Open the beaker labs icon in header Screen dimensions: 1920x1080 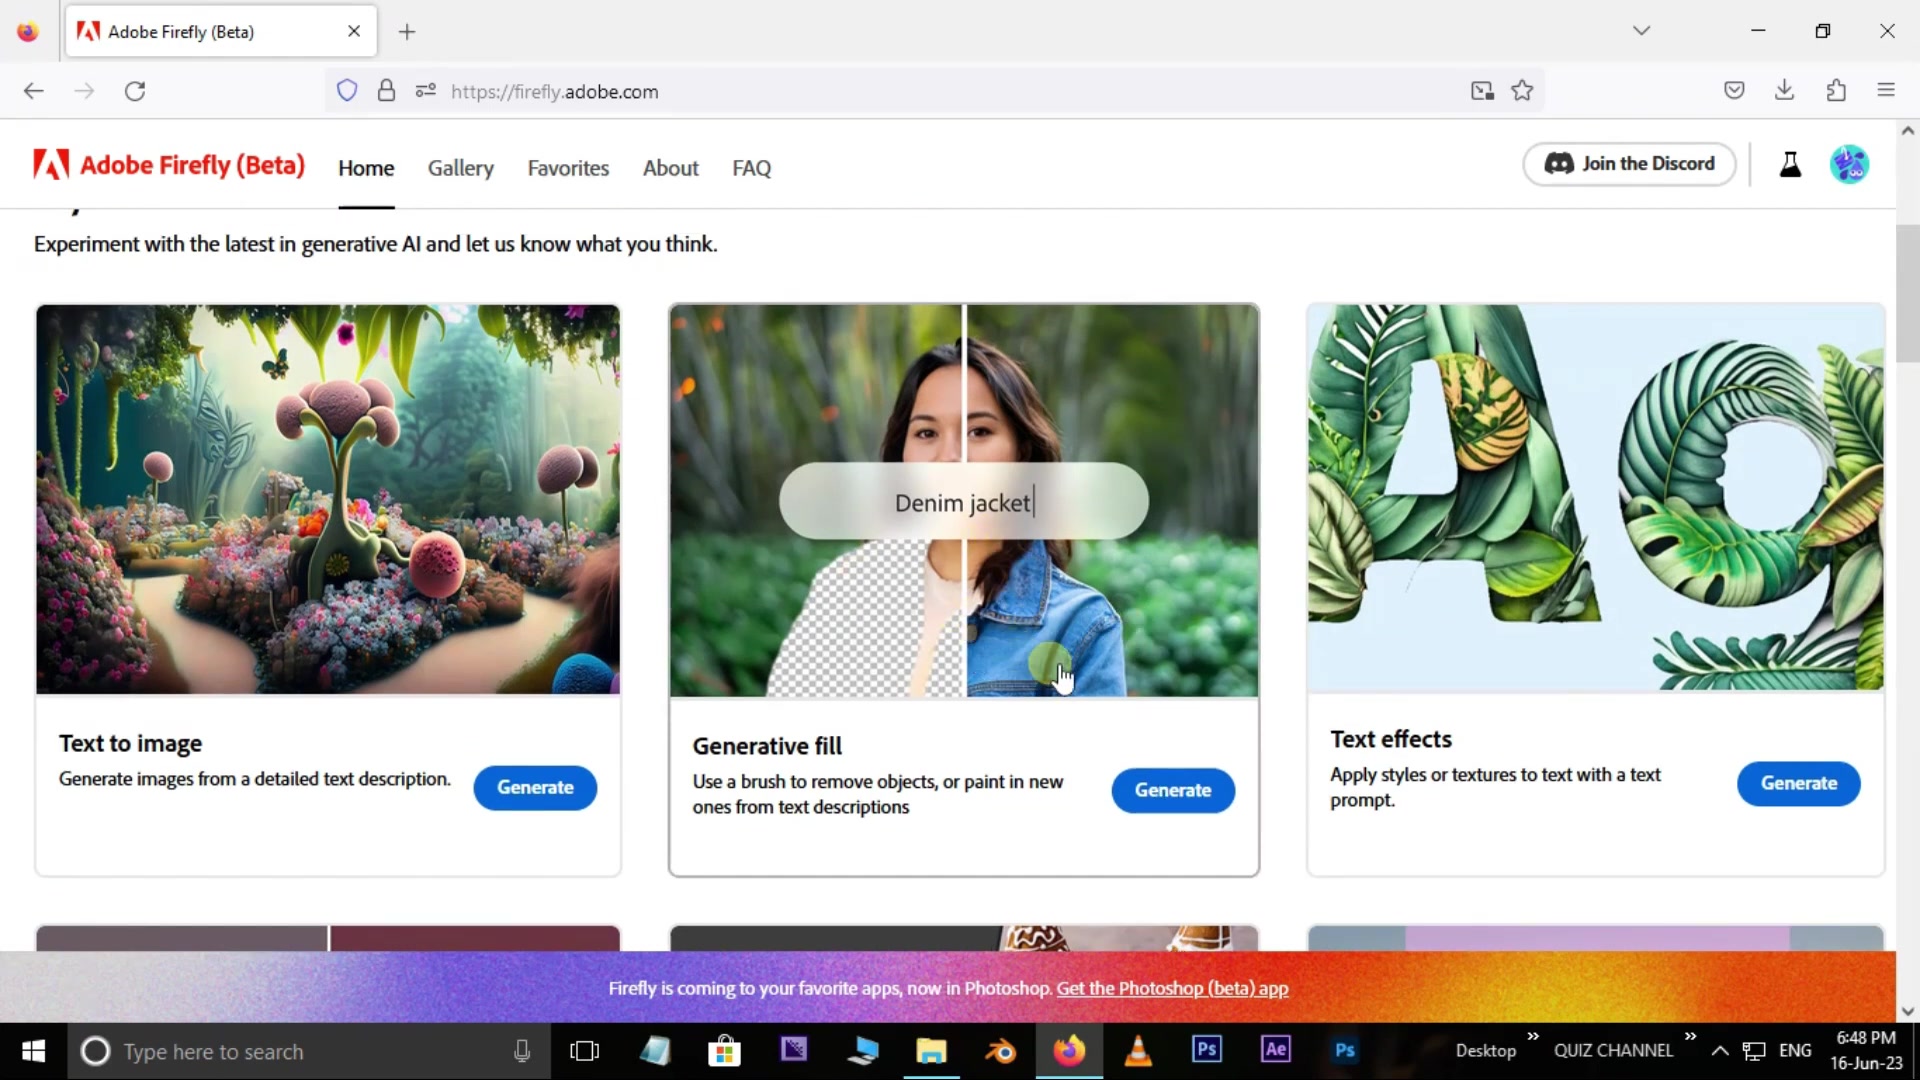pos(1790,165)
